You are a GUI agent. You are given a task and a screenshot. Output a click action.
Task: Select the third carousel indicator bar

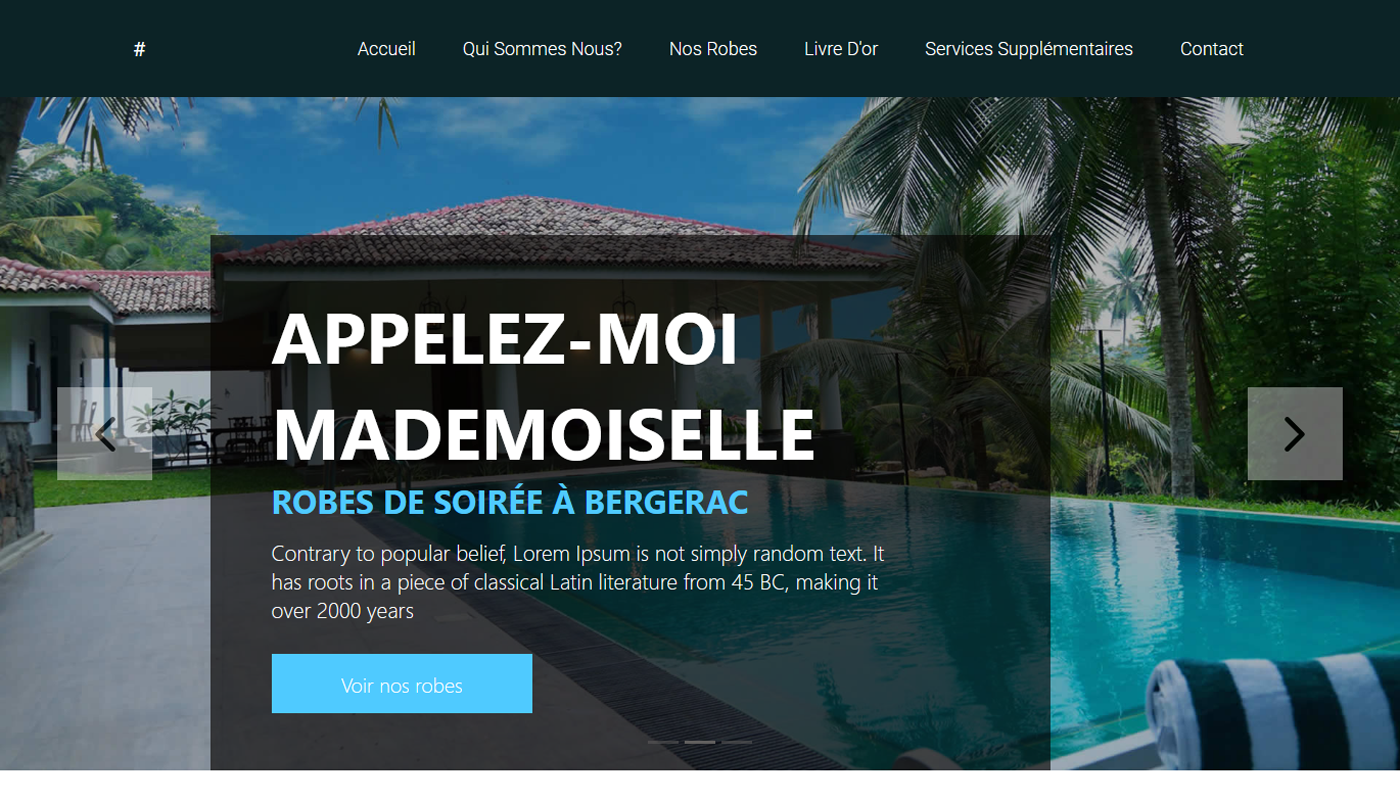[737, 742]
